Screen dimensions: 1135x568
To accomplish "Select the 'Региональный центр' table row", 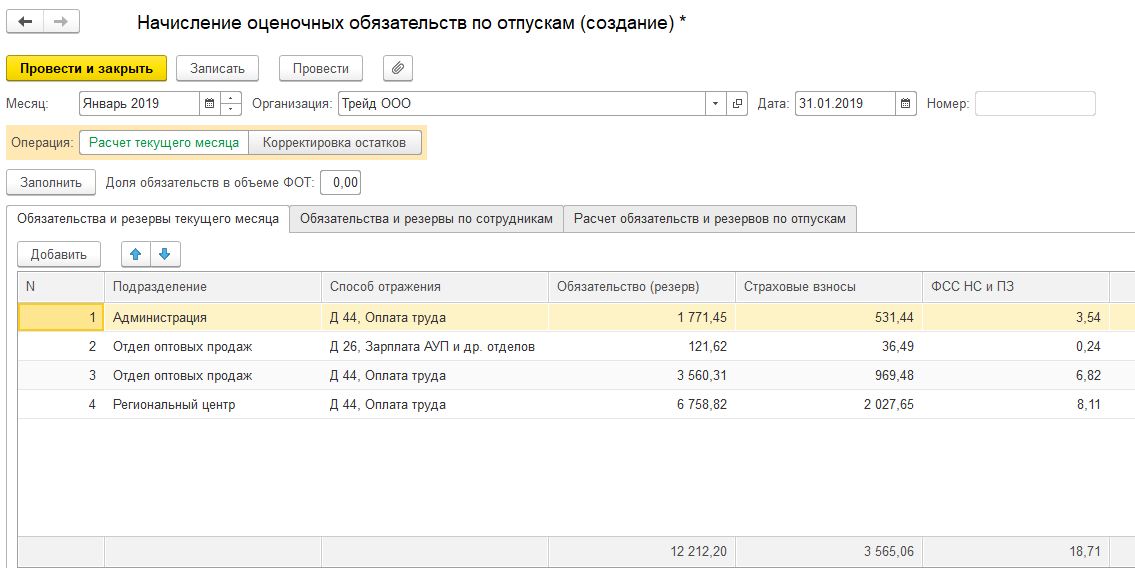I will point(174,405).
